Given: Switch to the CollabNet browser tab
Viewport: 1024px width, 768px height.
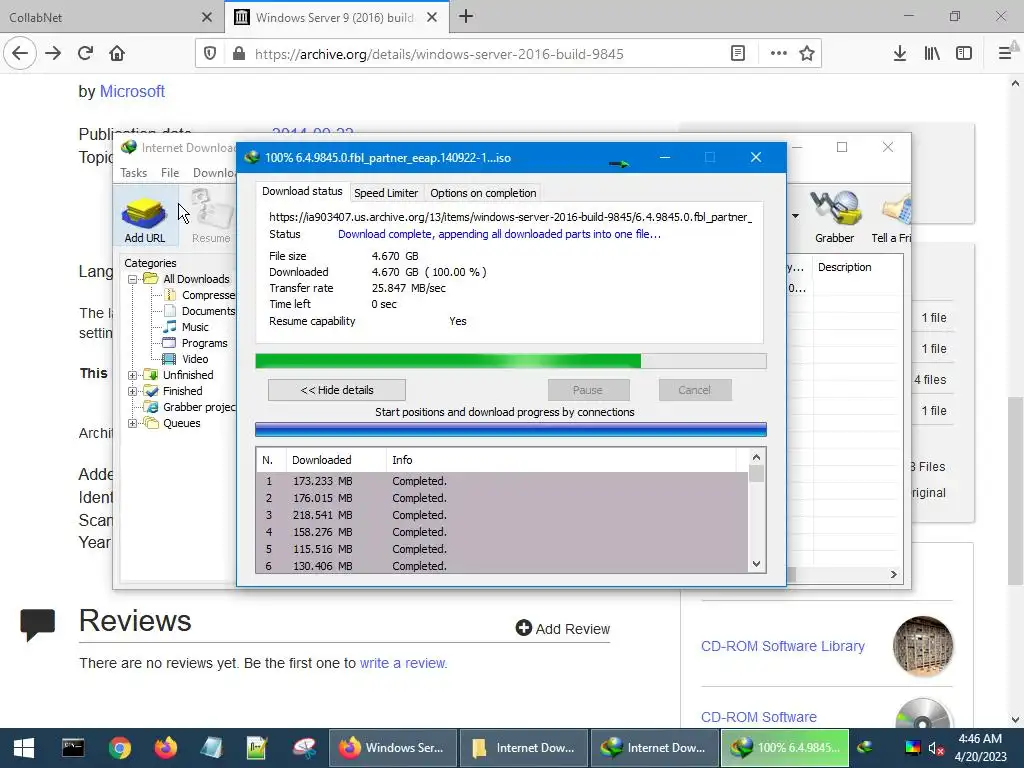Looking at the screenshot, I should pos(111,17).
